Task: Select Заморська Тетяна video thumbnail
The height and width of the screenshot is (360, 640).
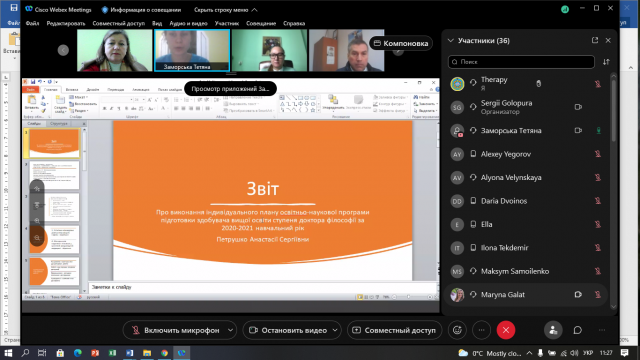Action: (192, 50)
